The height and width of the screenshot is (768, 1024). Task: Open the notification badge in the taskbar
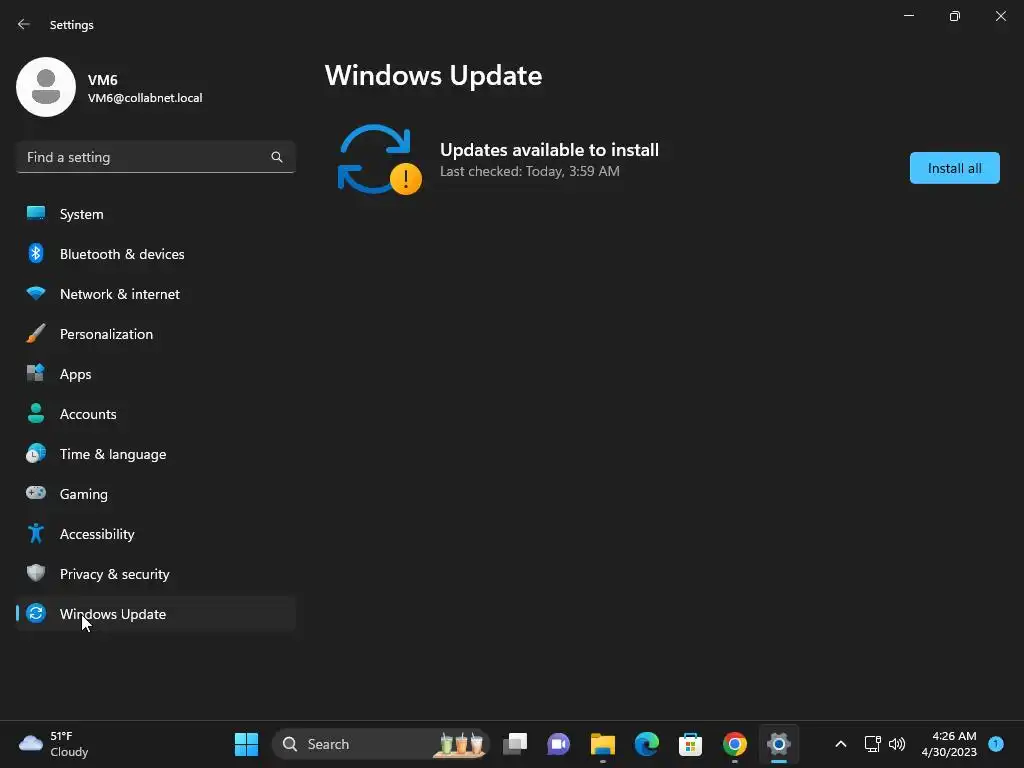click(996, 743)
